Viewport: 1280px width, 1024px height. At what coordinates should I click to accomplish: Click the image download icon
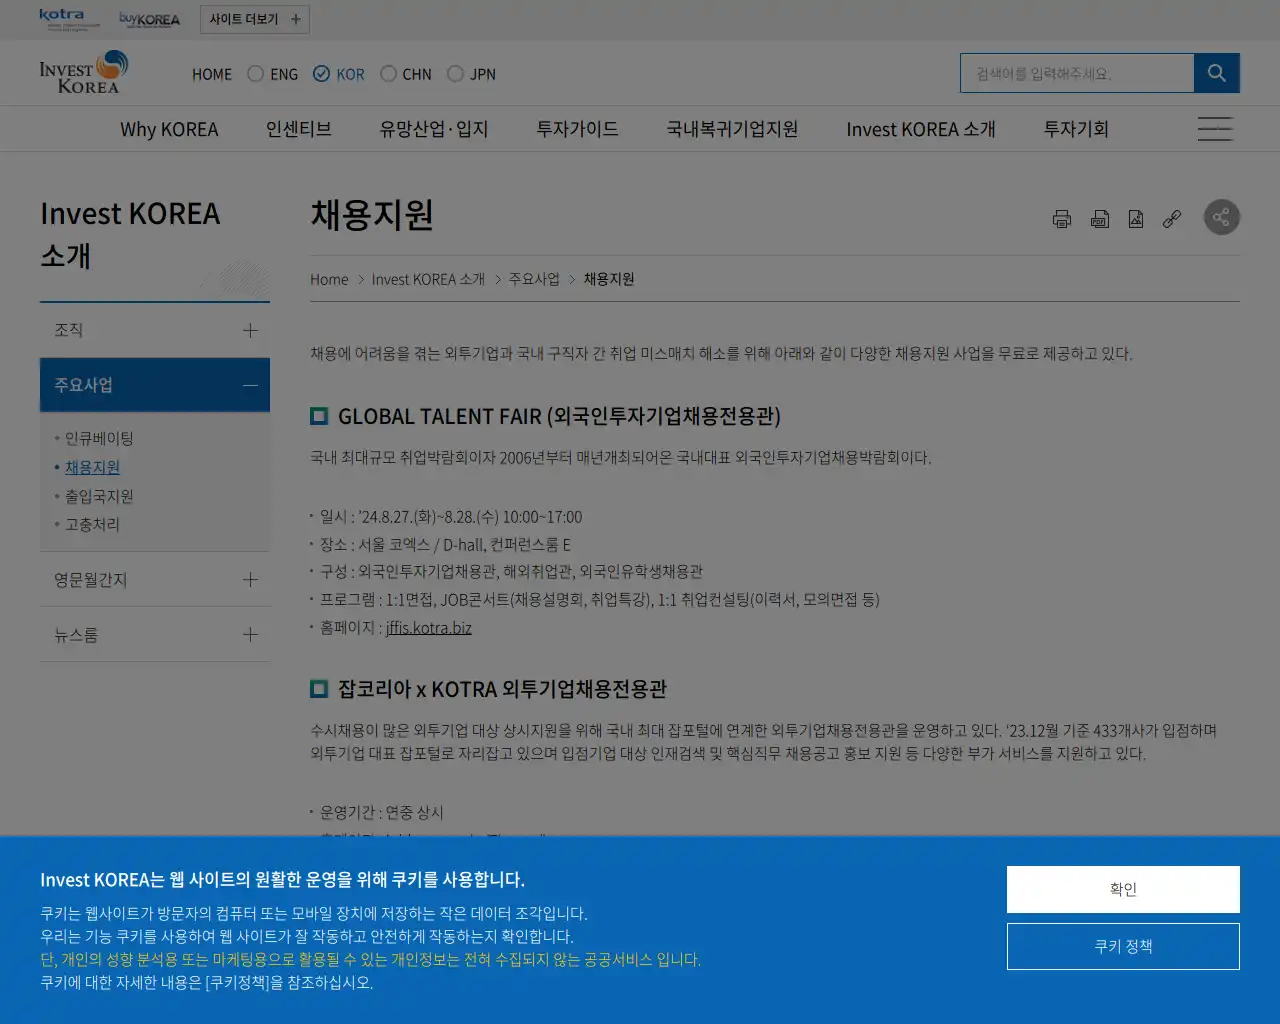coord(1136,218)
